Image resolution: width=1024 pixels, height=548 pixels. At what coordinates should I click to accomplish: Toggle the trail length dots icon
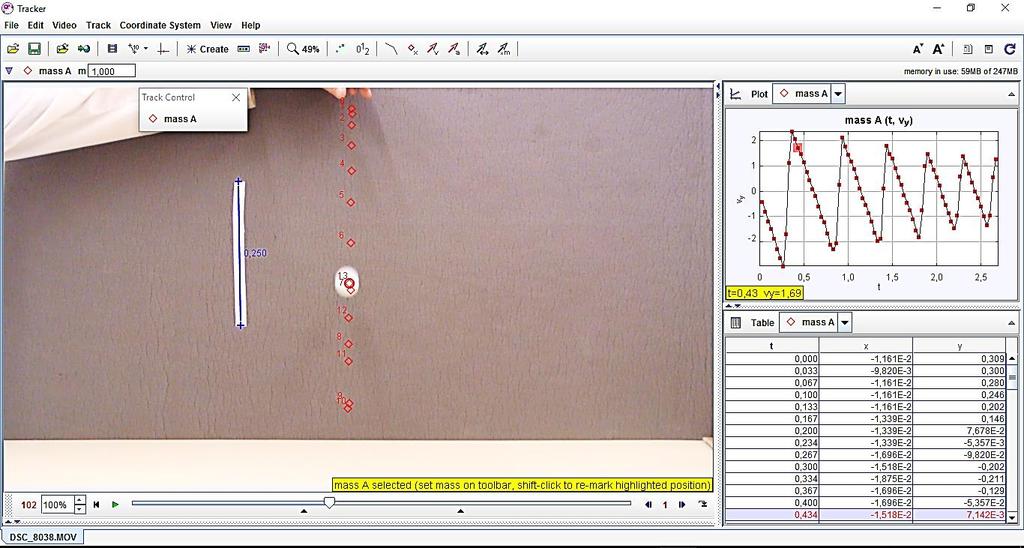[340, 49]
